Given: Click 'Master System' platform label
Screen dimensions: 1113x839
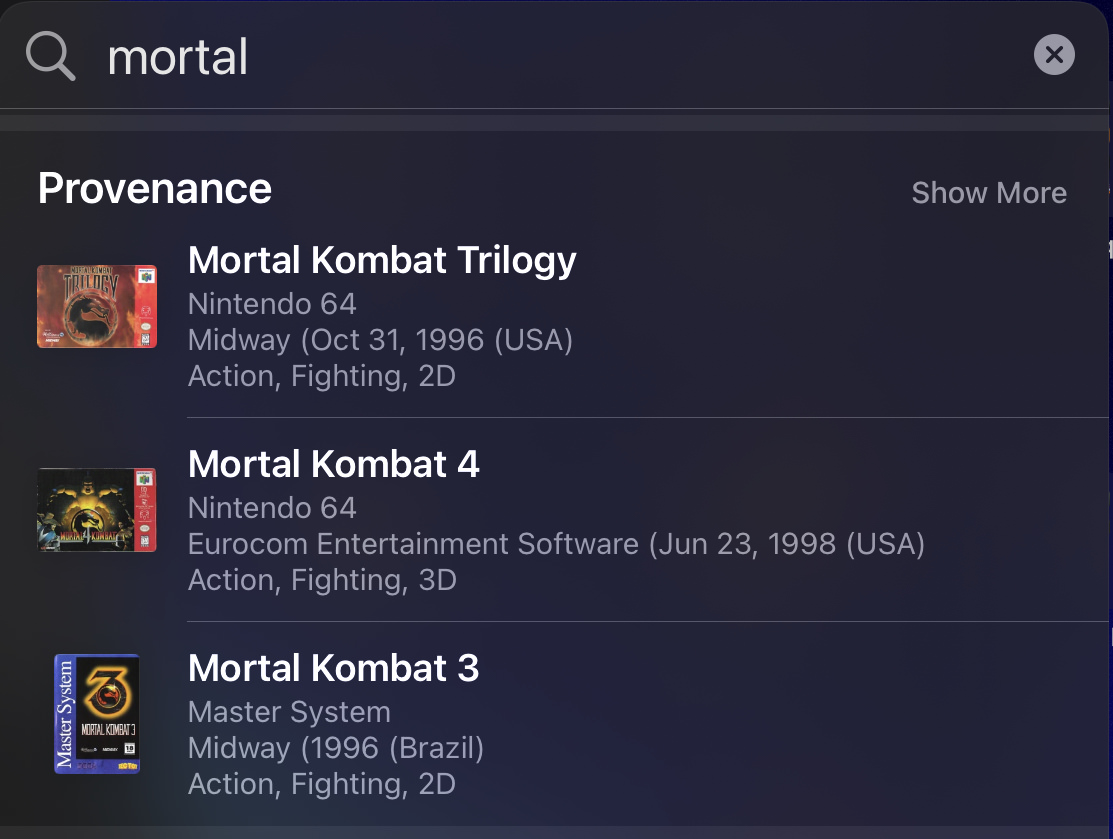Looking at the screenshot, I should 290,712.
